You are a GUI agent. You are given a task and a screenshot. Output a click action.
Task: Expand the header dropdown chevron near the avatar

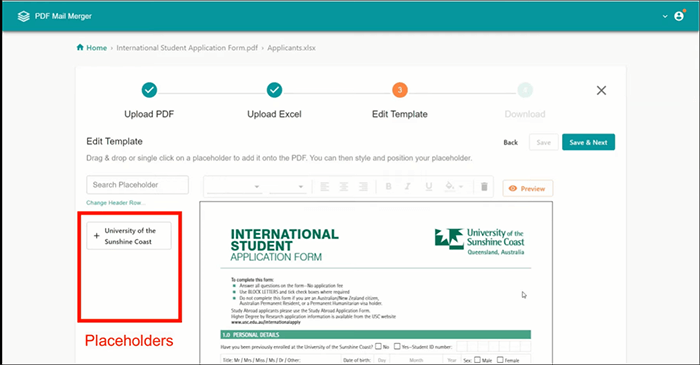(665, 17)
